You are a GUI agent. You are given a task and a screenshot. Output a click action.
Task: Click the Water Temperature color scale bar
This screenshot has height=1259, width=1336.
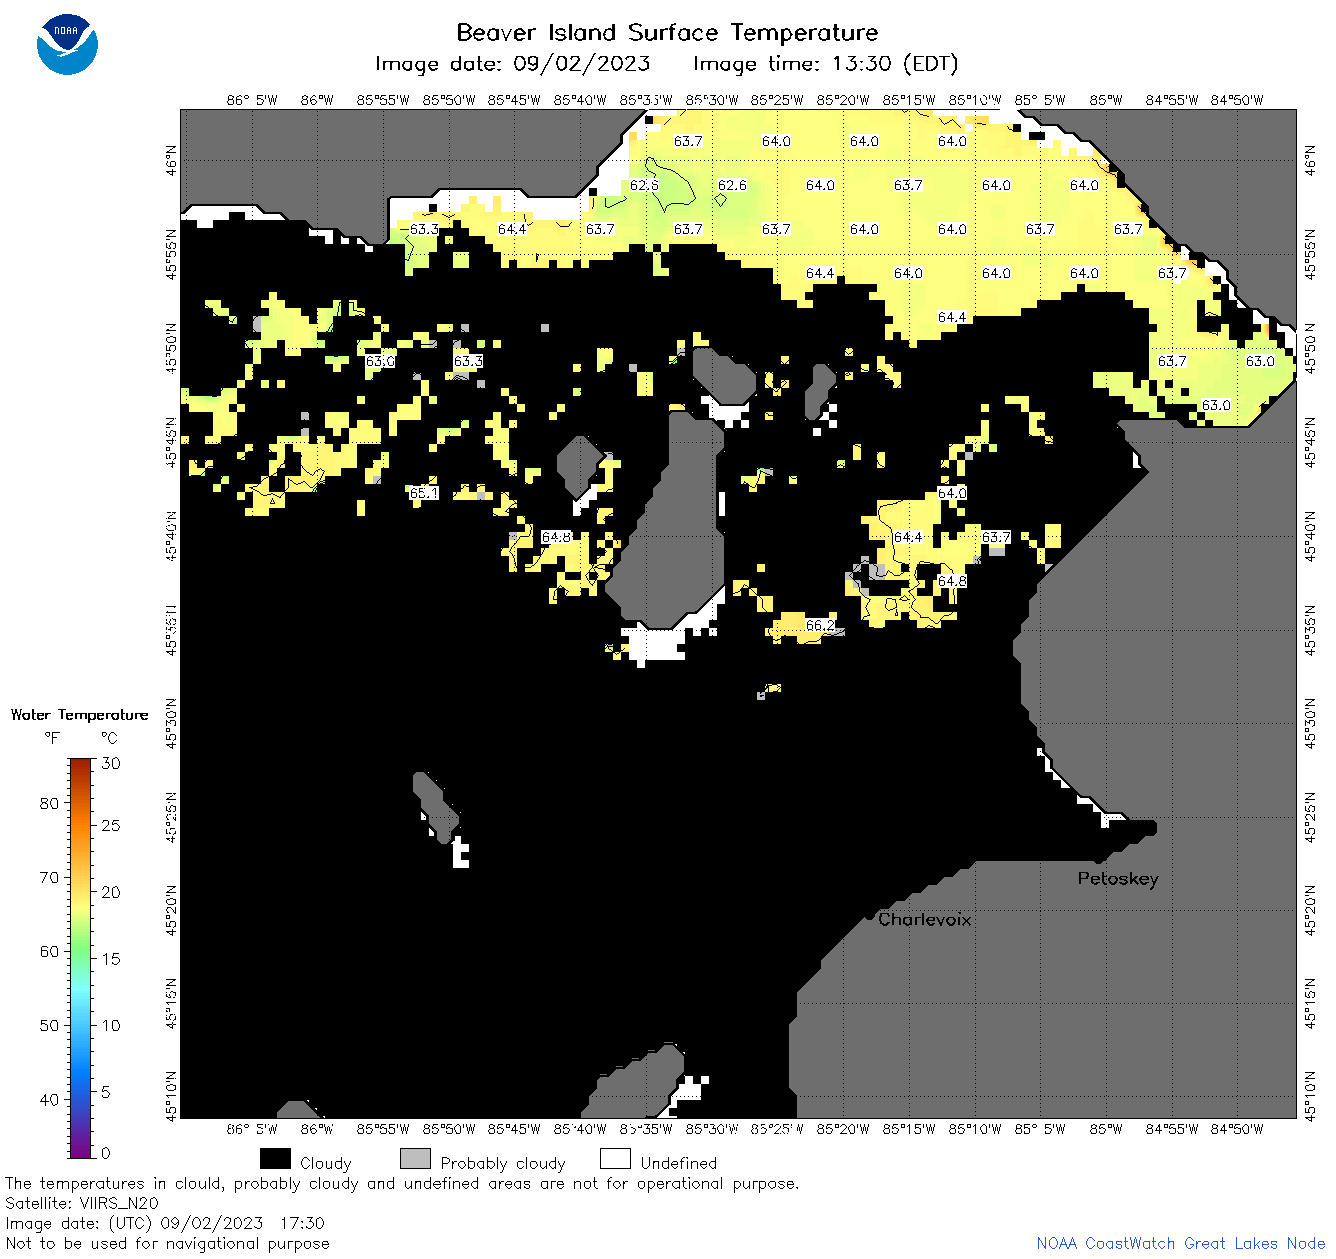81,958
